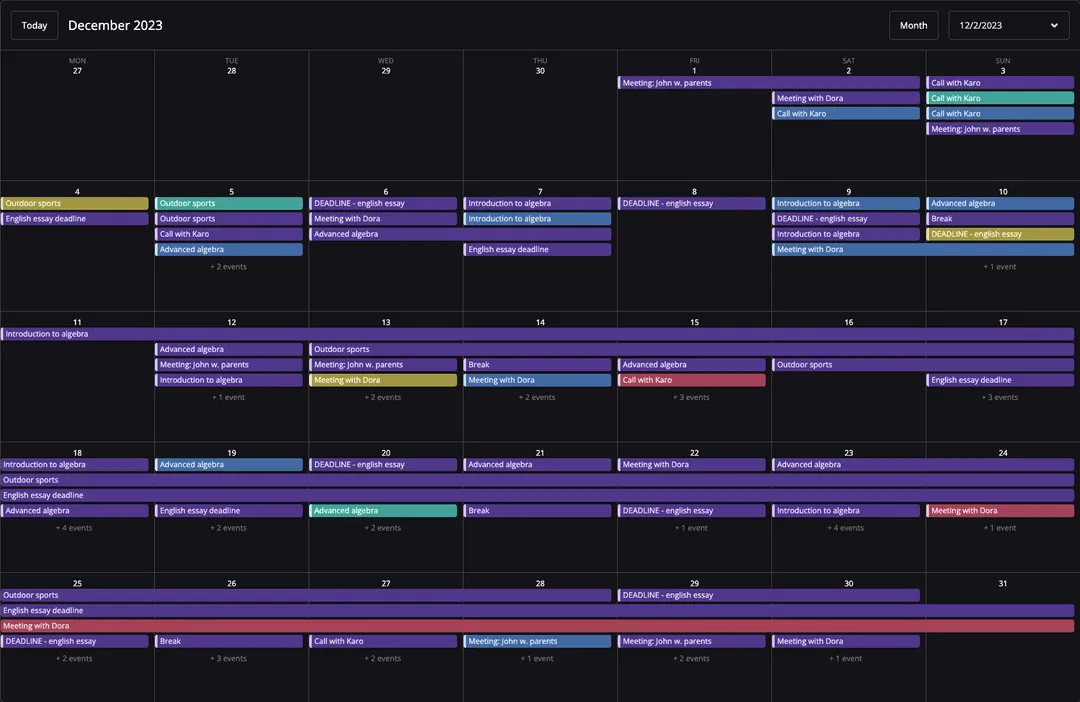This screenshot has height=702, width=1080.
Task: Reveal the 4 extra events on December 18
Action: [75, 527]
